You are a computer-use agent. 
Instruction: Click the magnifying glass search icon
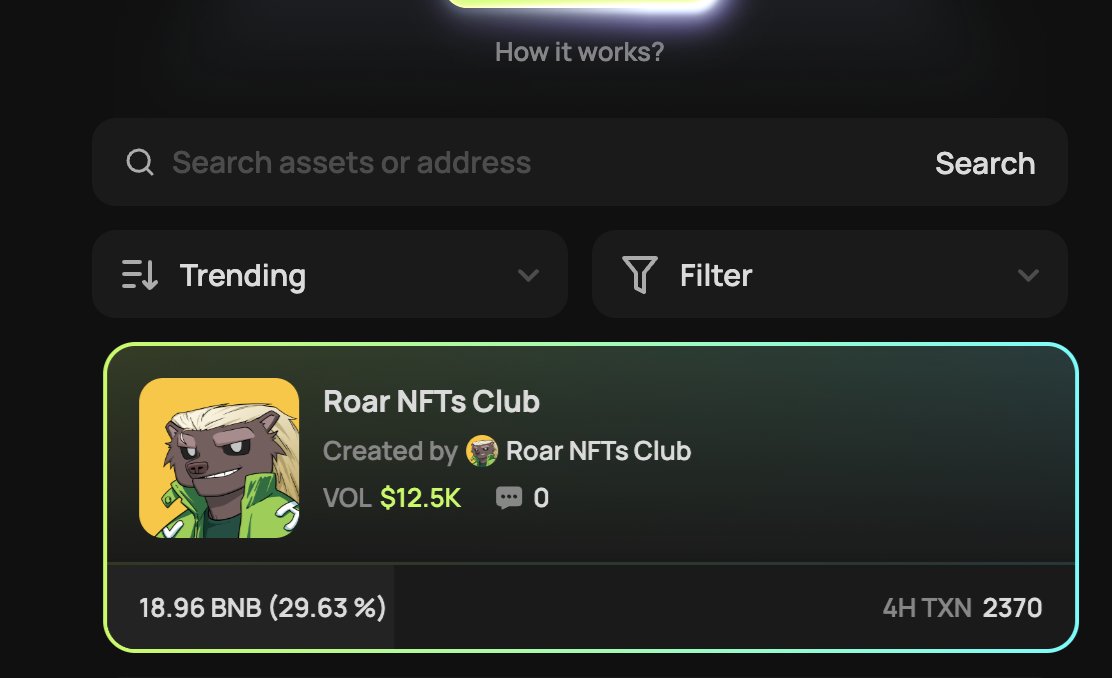140,162
